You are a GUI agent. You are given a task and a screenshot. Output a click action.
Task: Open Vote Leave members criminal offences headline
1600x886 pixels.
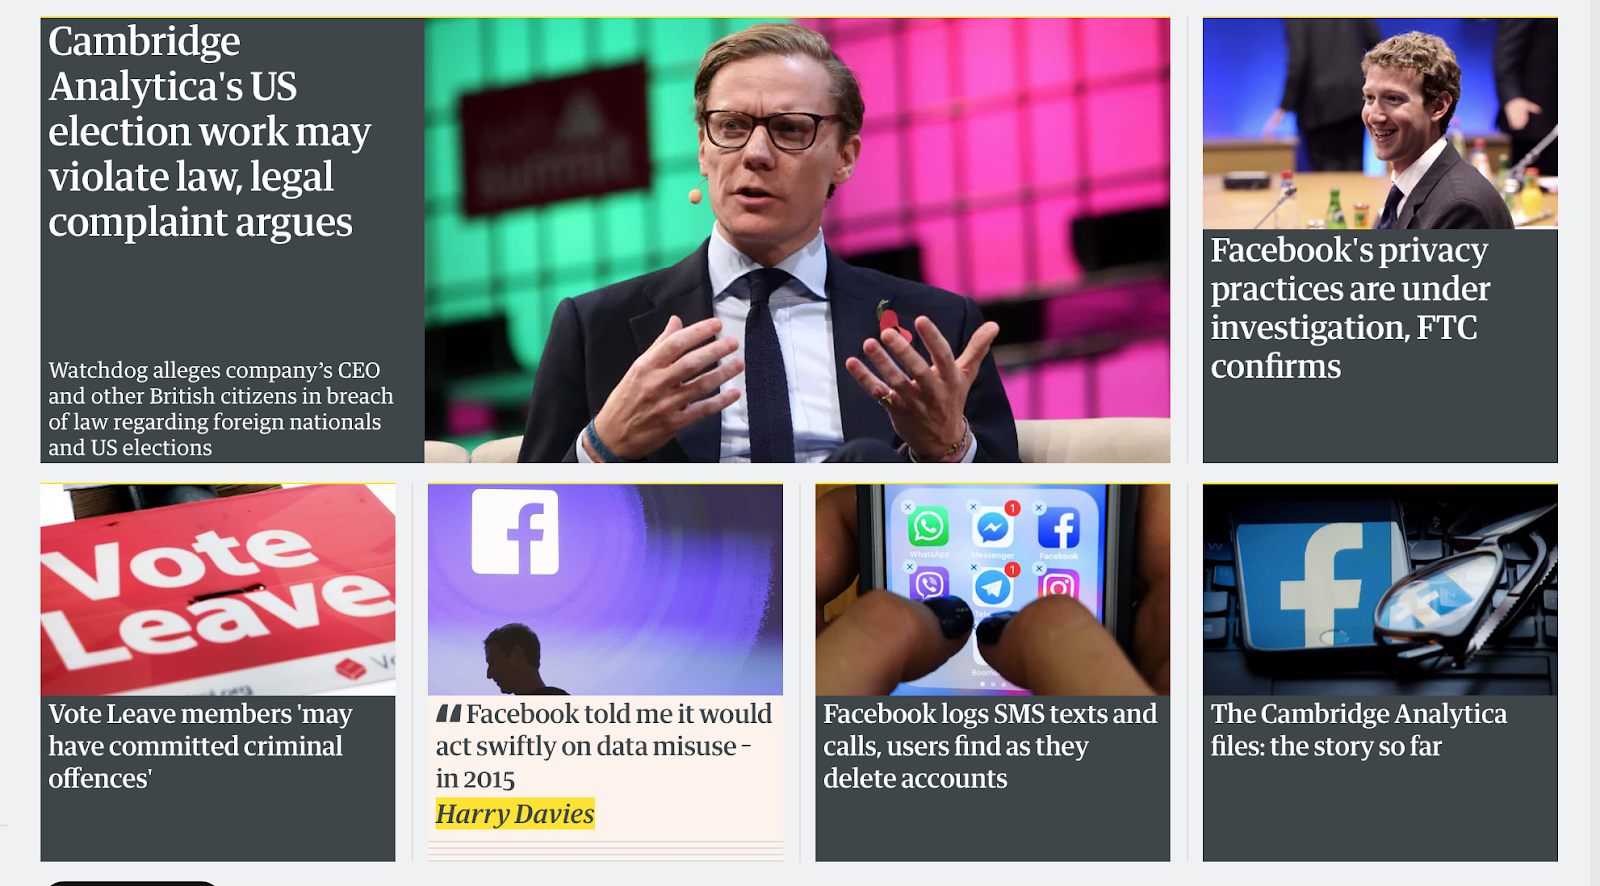click(x=200, y=746)
